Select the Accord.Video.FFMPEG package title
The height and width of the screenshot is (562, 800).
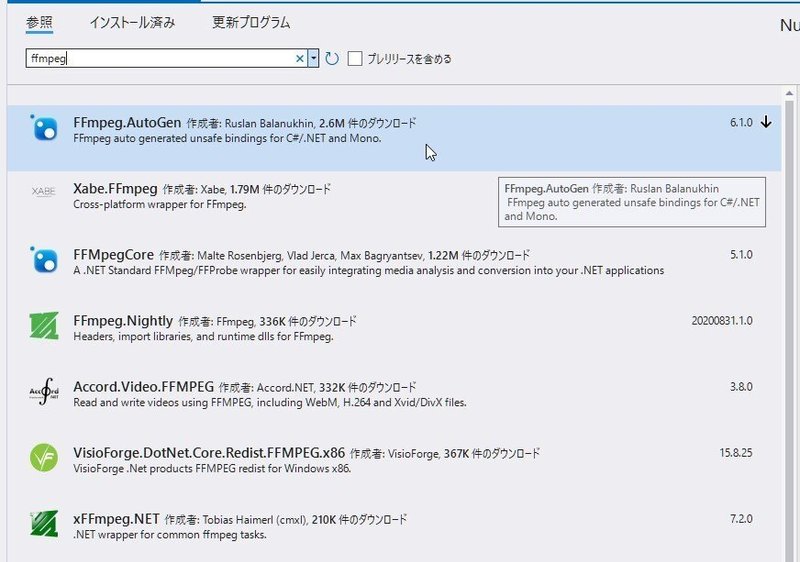click(x=143, y=387)
